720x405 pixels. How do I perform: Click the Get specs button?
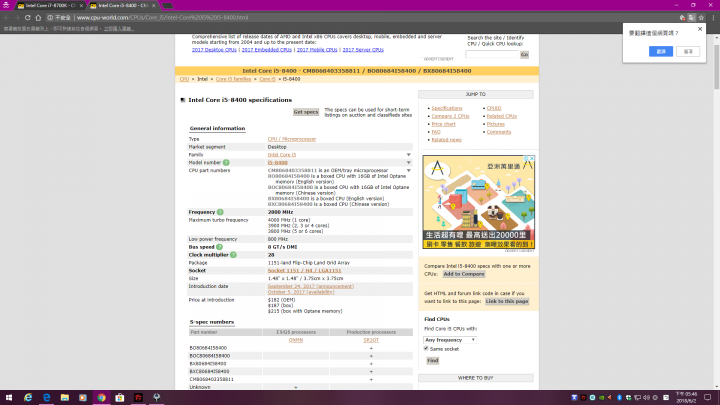[306, 112]
